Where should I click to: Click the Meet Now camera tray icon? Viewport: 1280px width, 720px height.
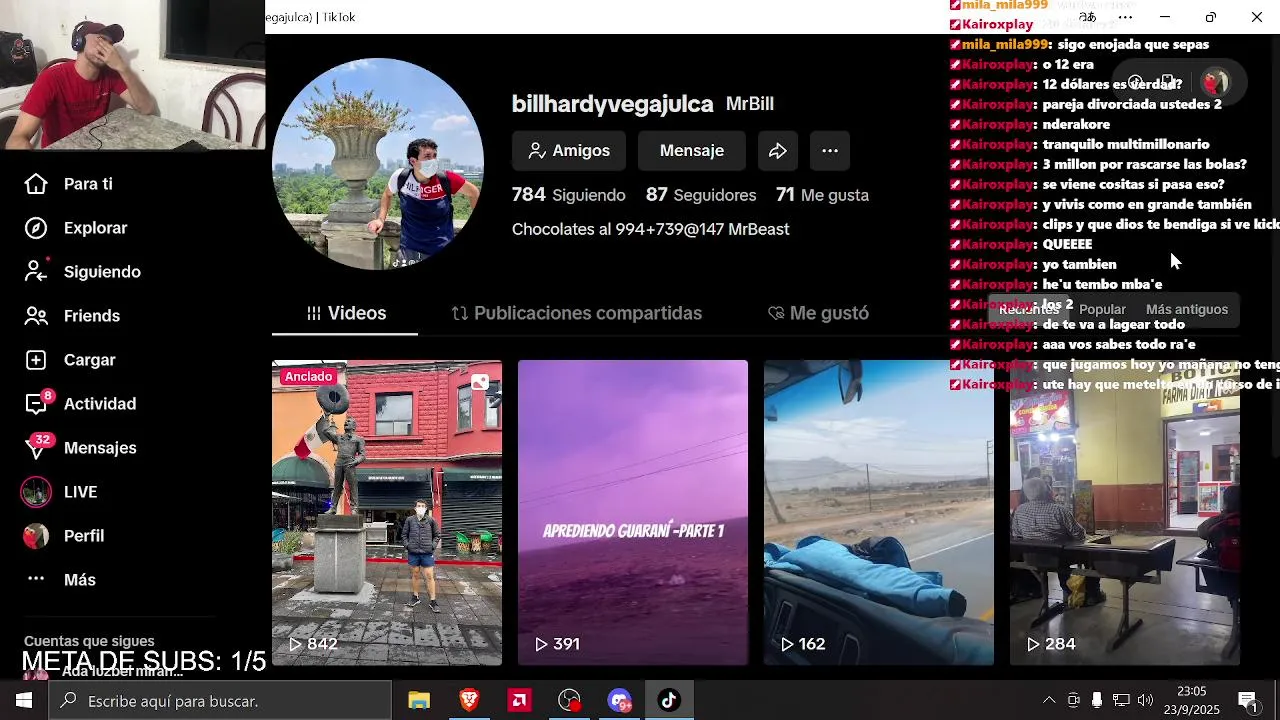(x=1073, y=700)
